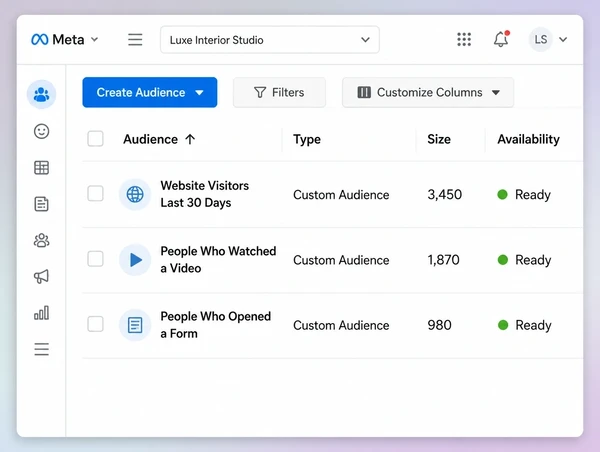The image size is (600, 452).
Task: Open the table grid sidebar icon
Action: (41, 168)
